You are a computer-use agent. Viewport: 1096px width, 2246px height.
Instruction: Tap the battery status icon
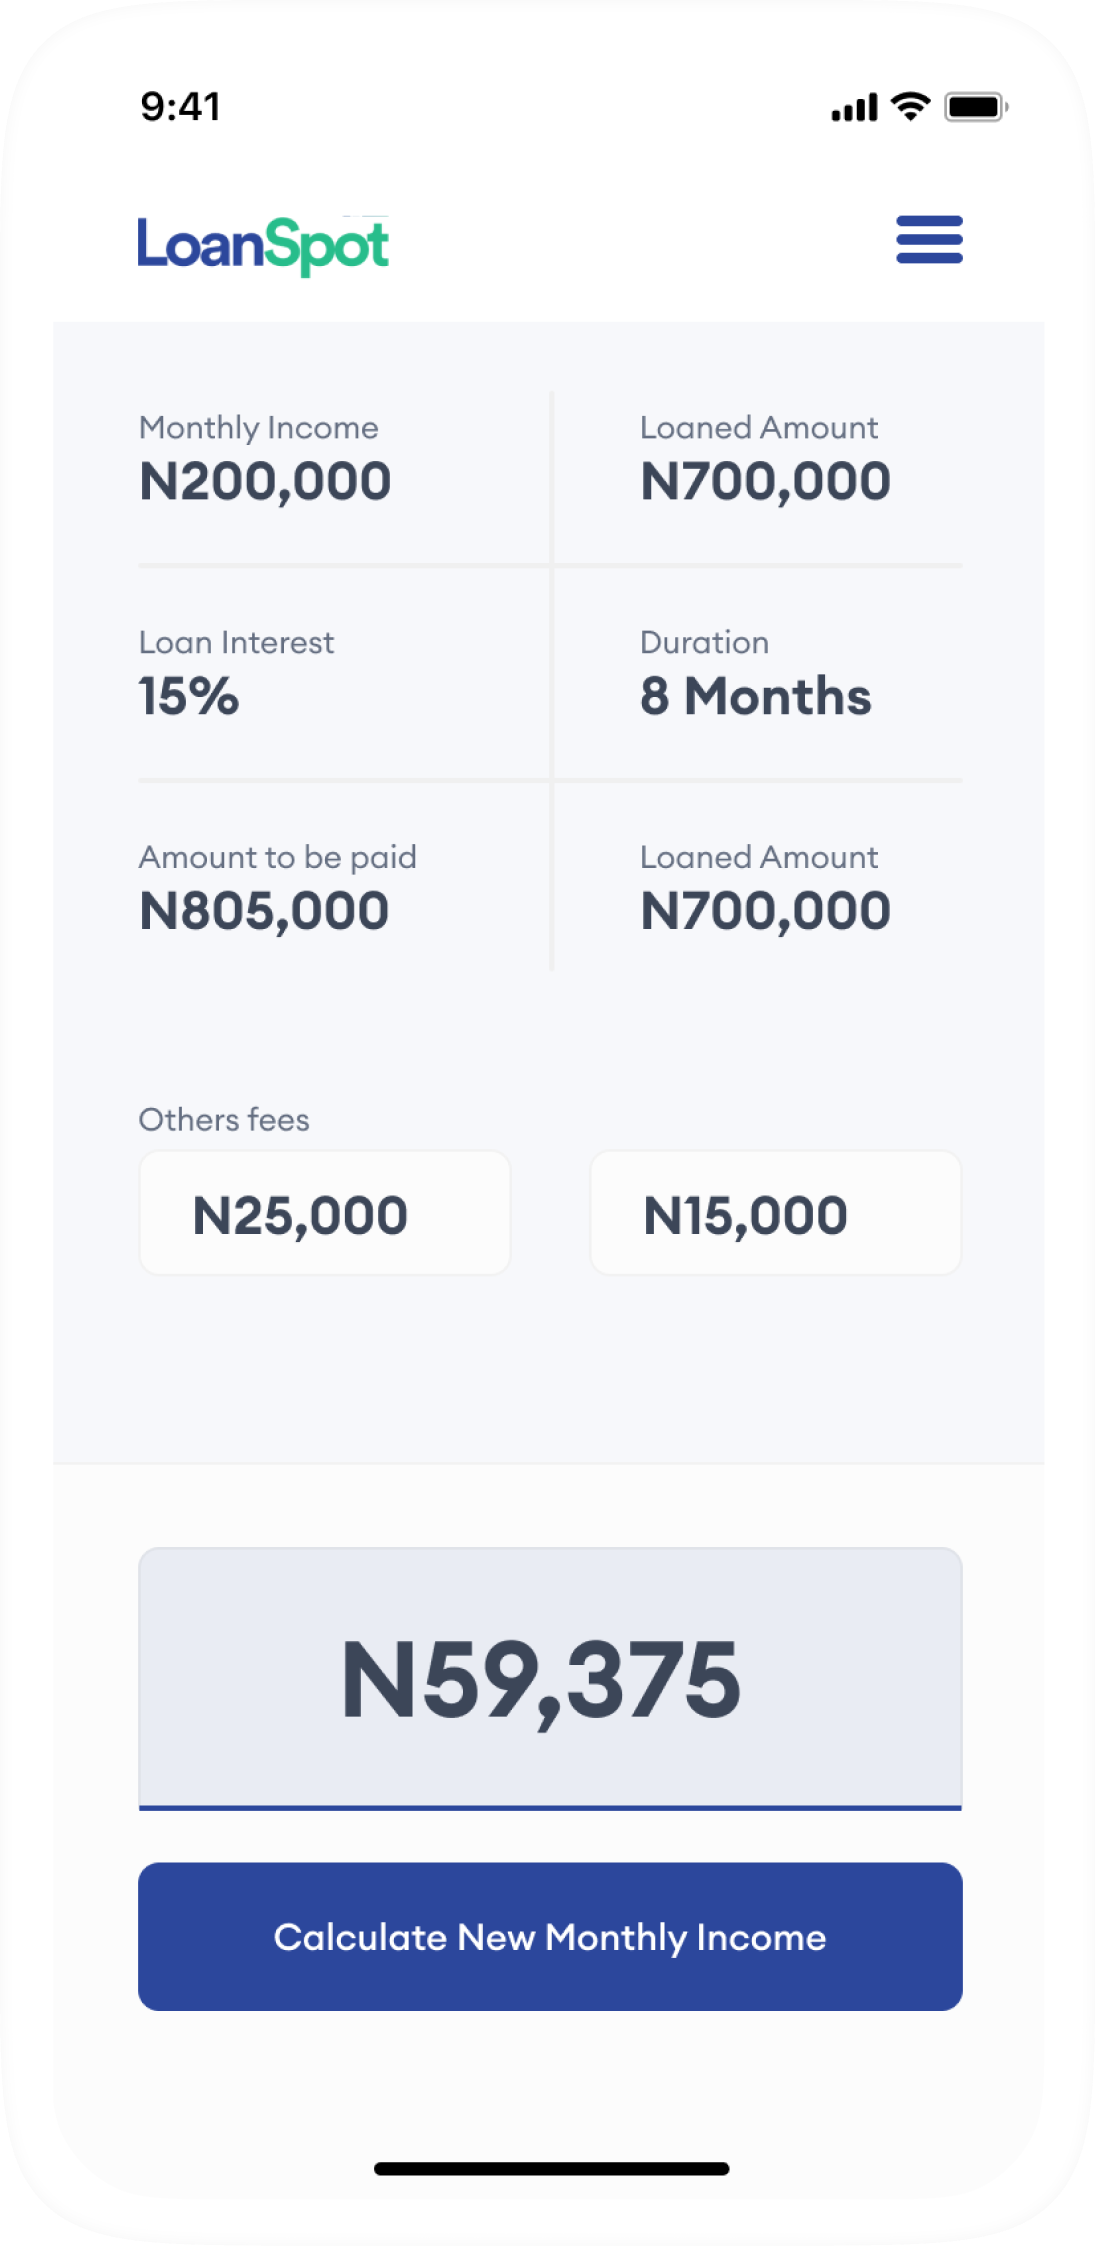(x=976, y=107)
